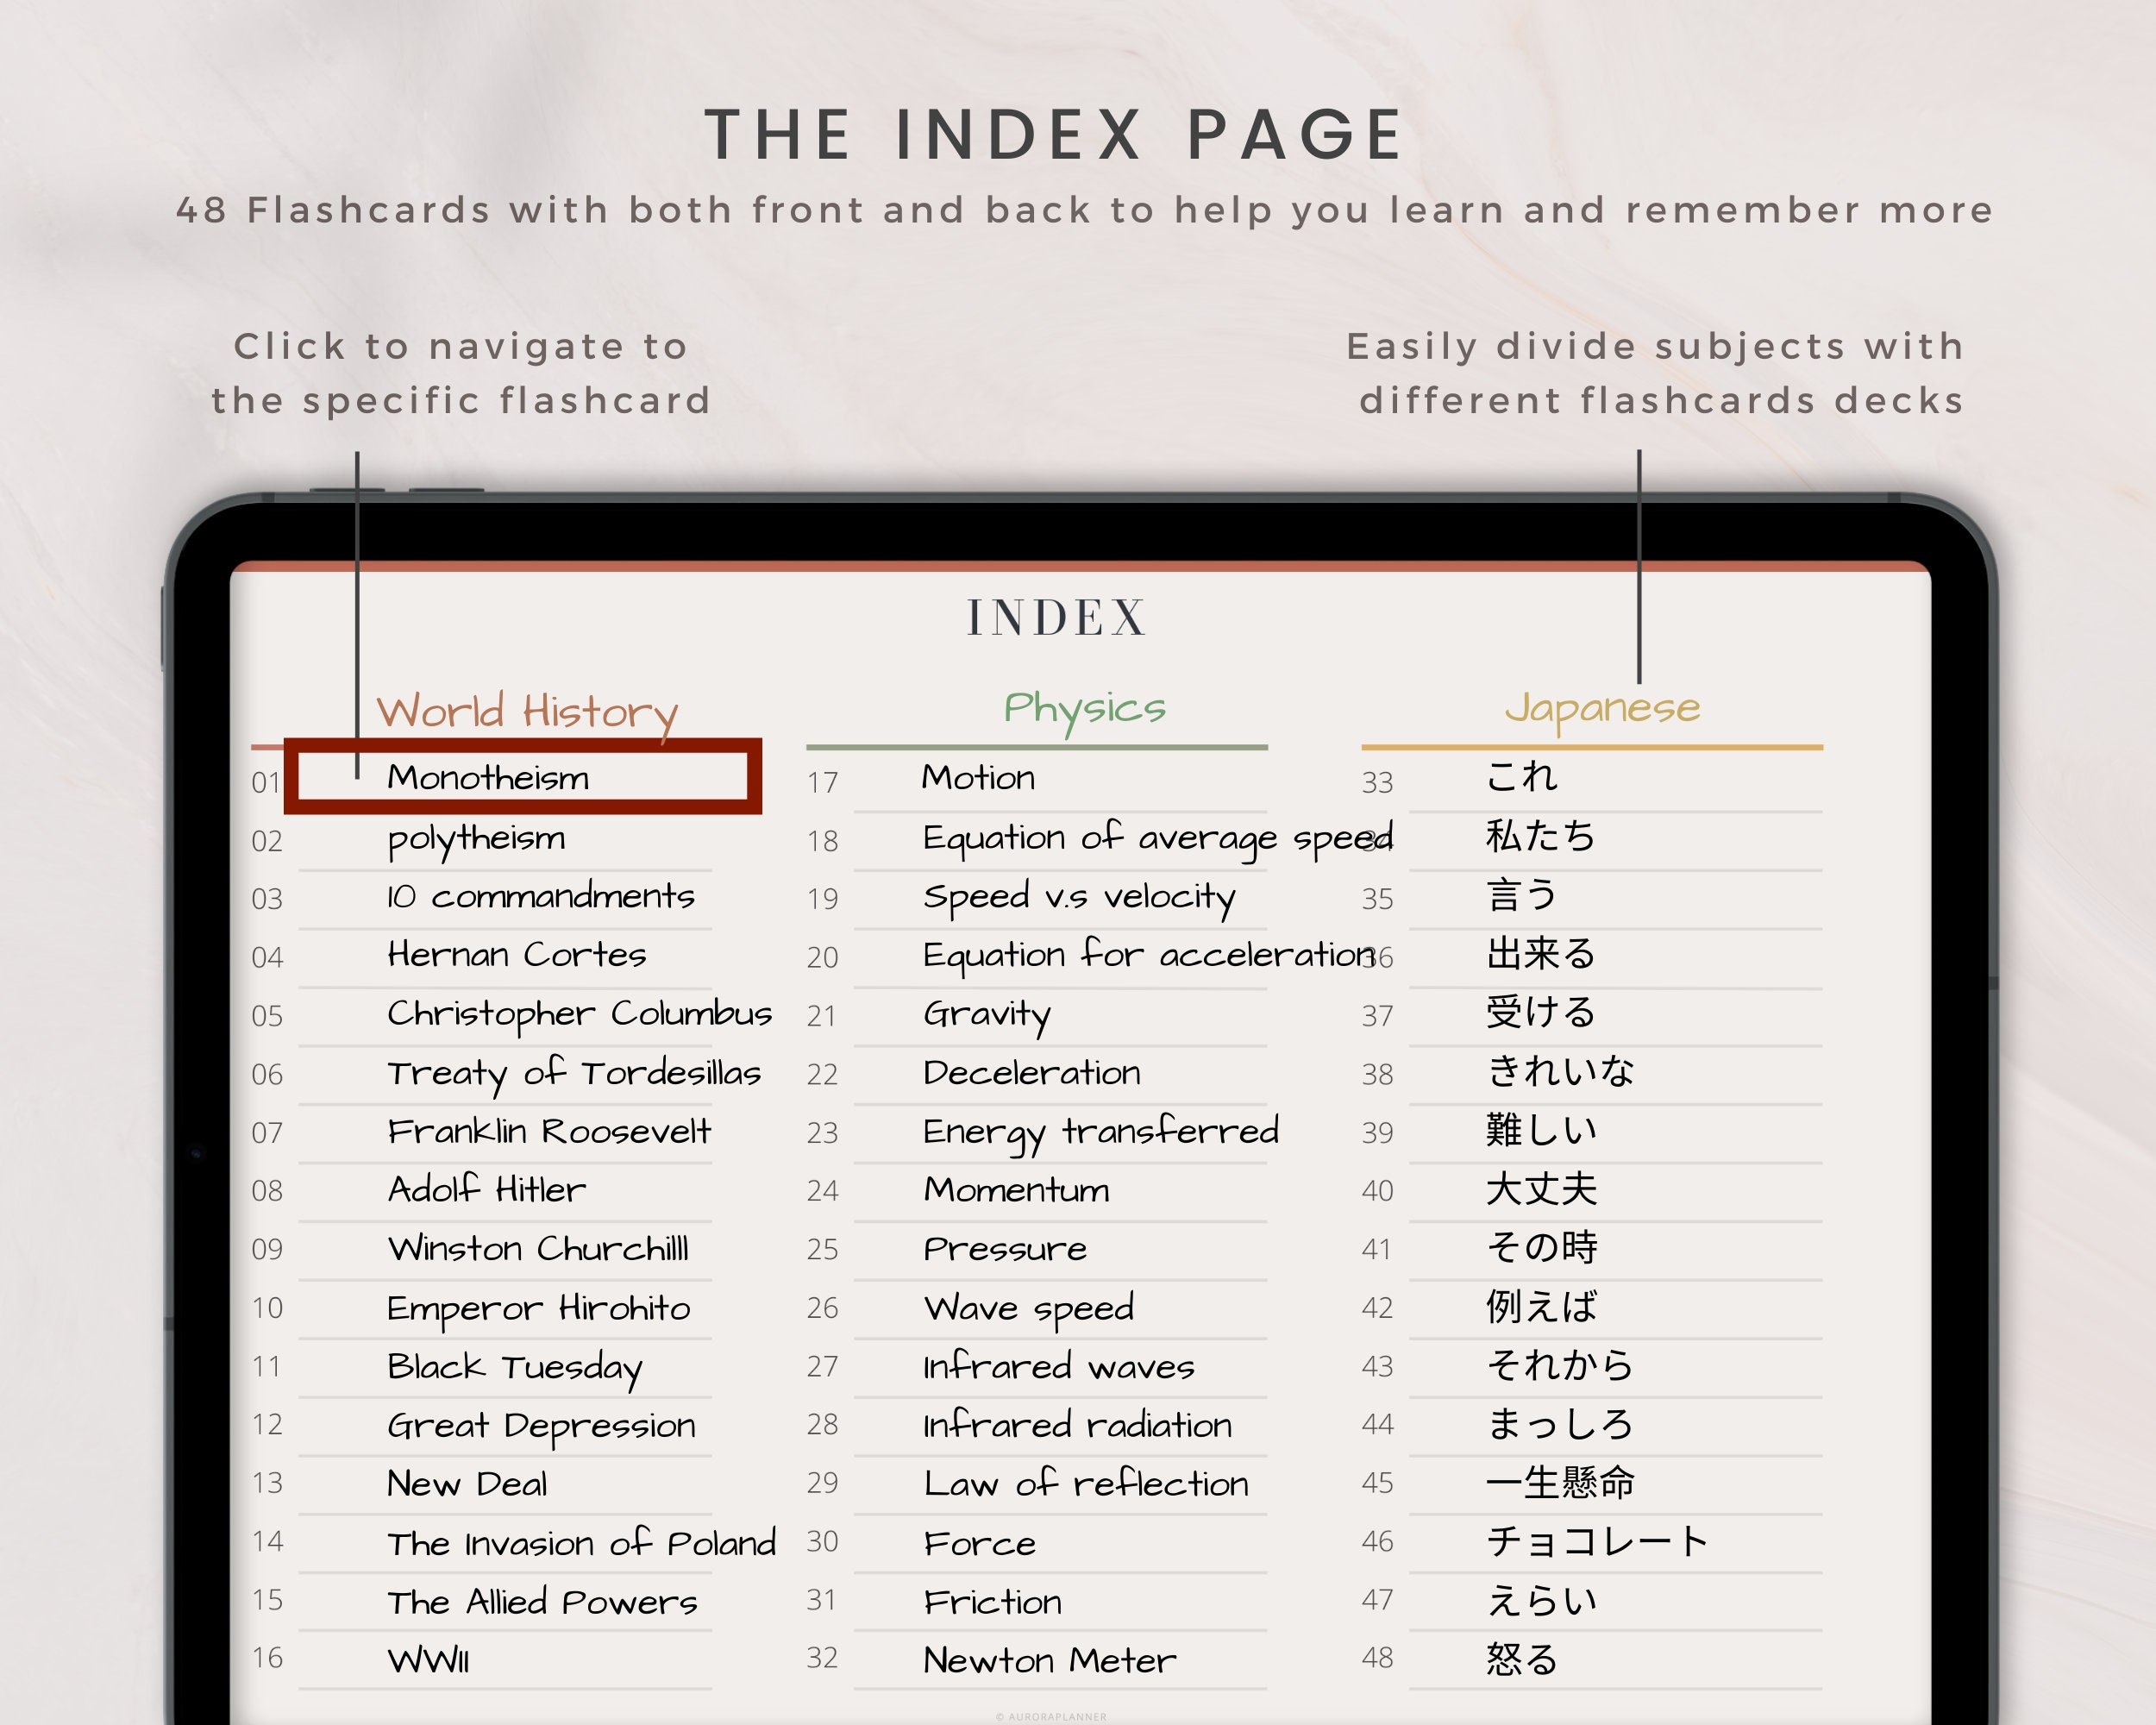Click the INDEX page title
The image size is (2156, 1725).
coord(1057,617)
